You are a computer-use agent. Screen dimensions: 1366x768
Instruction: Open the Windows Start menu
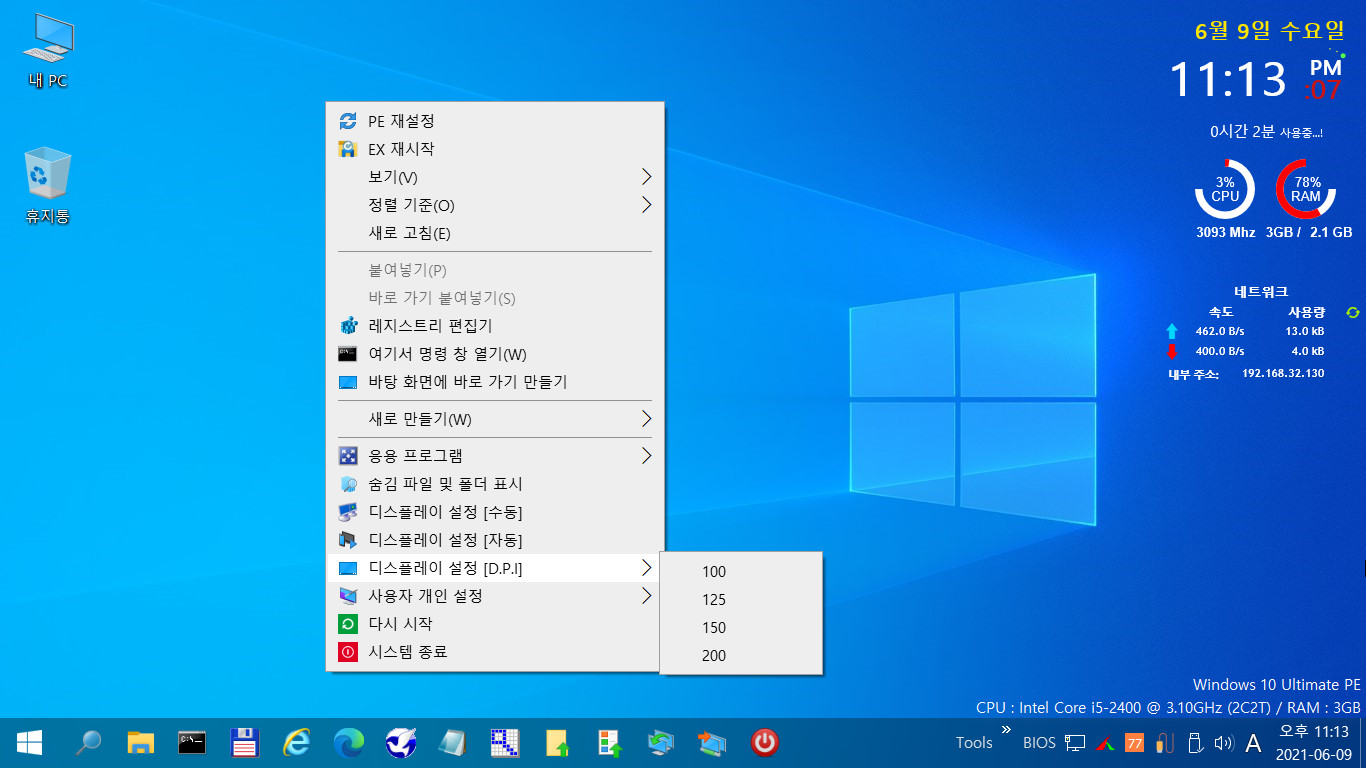(x=29, y=742)
